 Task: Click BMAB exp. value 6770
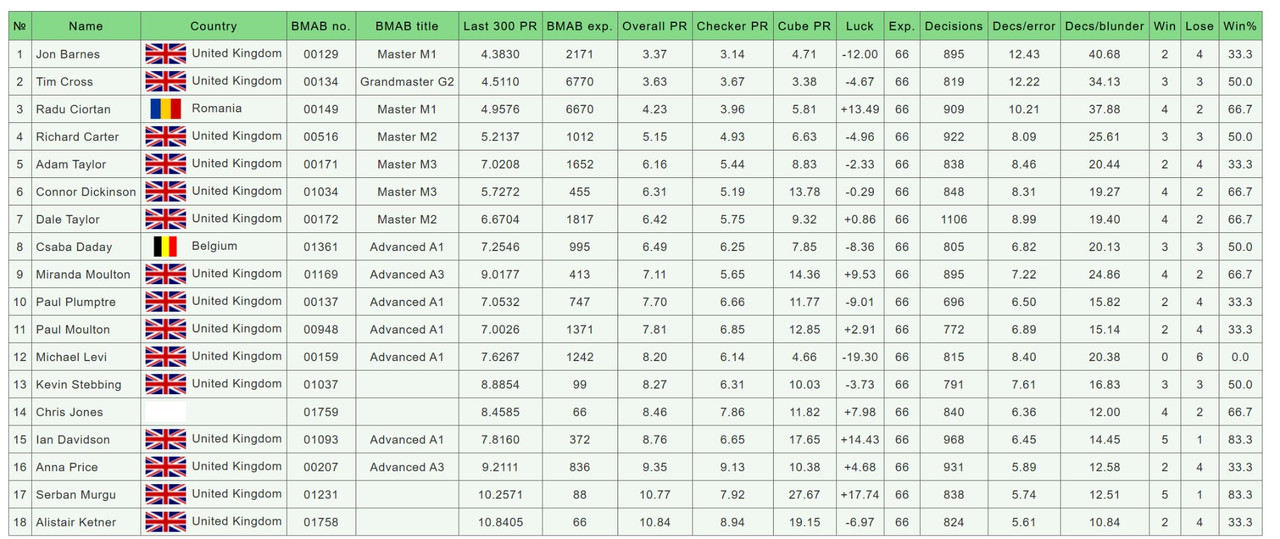tap(579, 82)
